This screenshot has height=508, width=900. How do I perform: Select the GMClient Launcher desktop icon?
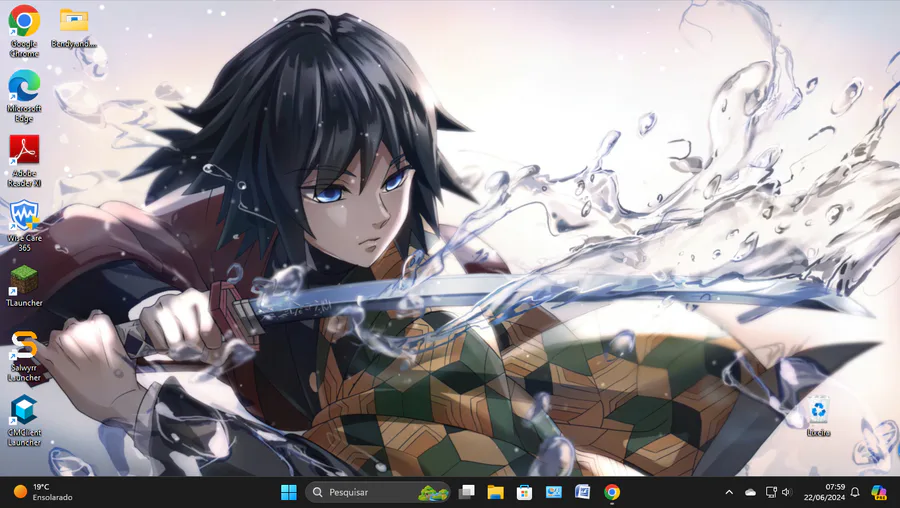pyautogui.click(x=24, y=421)
